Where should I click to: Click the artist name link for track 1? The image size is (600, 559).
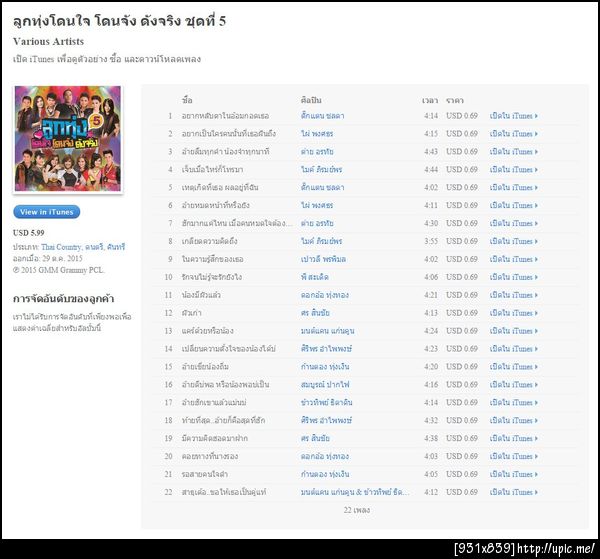322,116
